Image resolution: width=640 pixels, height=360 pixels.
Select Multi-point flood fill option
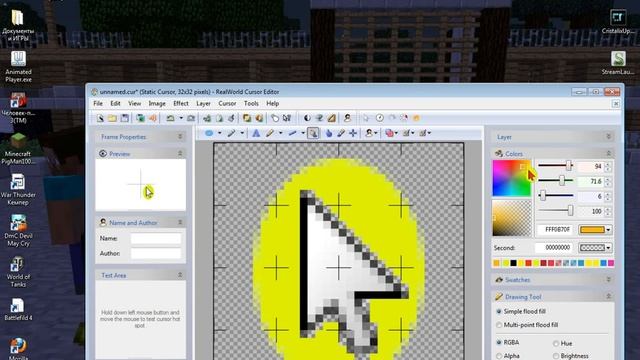tap(499, 325)
